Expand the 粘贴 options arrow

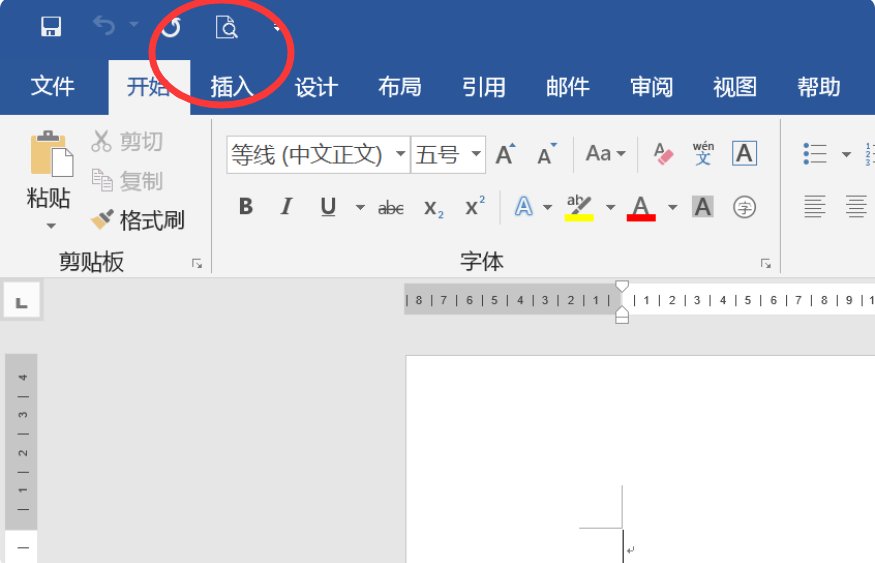[x=51, y=225]
